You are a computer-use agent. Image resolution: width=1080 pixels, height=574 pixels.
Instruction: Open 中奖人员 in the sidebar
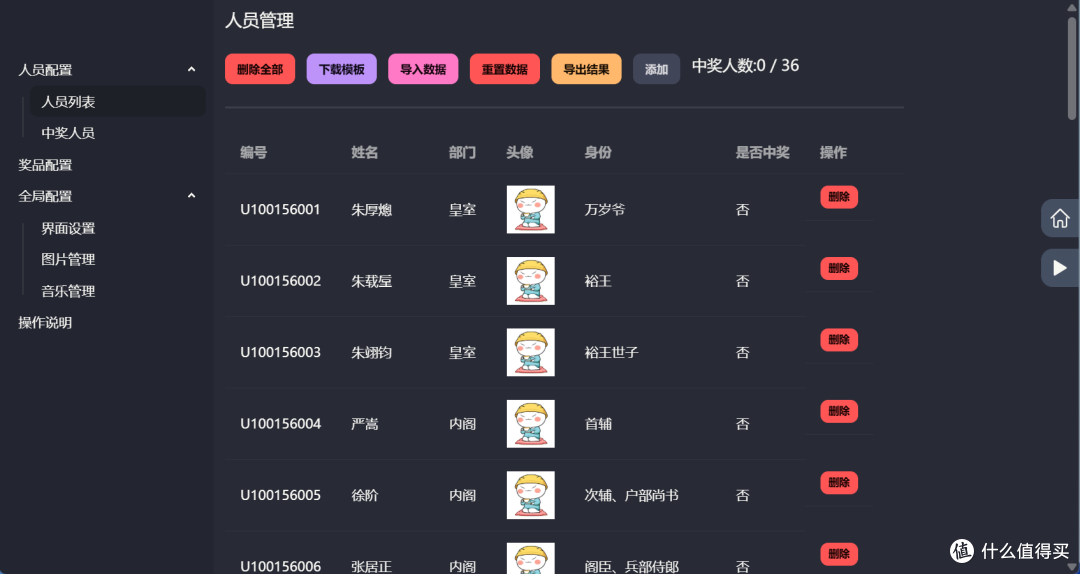[68, 133]
